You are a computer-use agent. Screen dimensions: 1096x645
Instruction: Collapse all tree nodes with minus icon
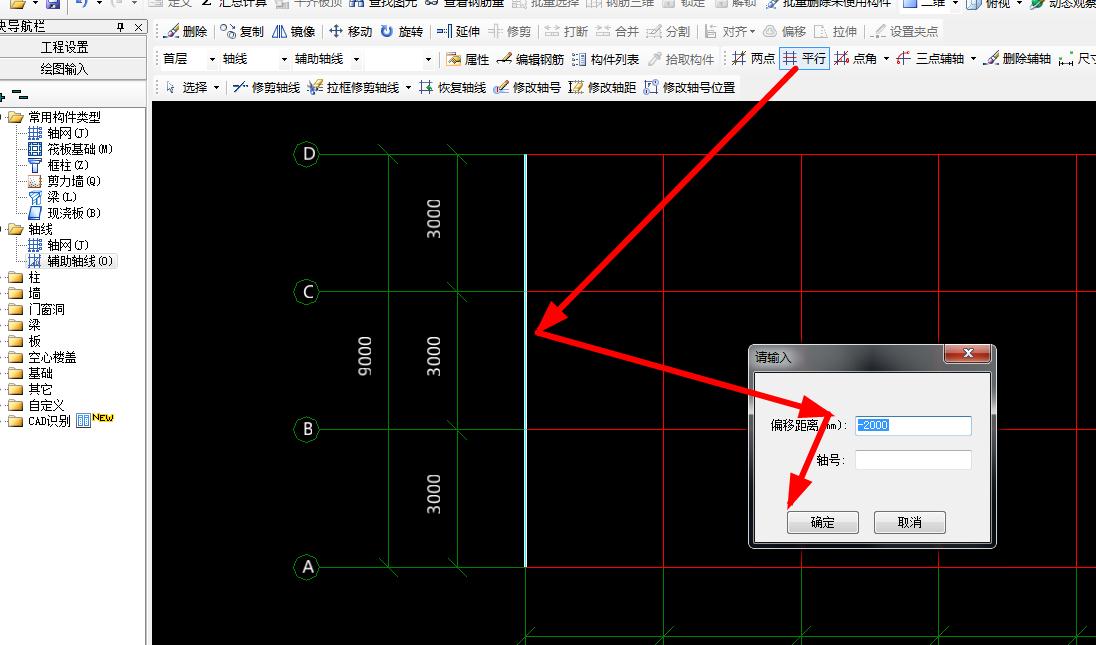pos(21,95)
